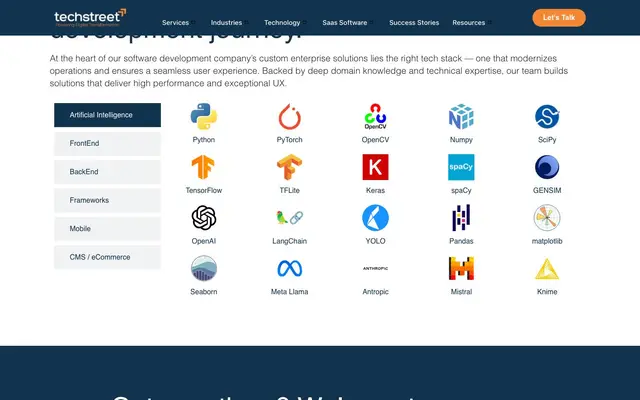
Task: Switch to the BackEnd tab
Action: pos(107,172)
